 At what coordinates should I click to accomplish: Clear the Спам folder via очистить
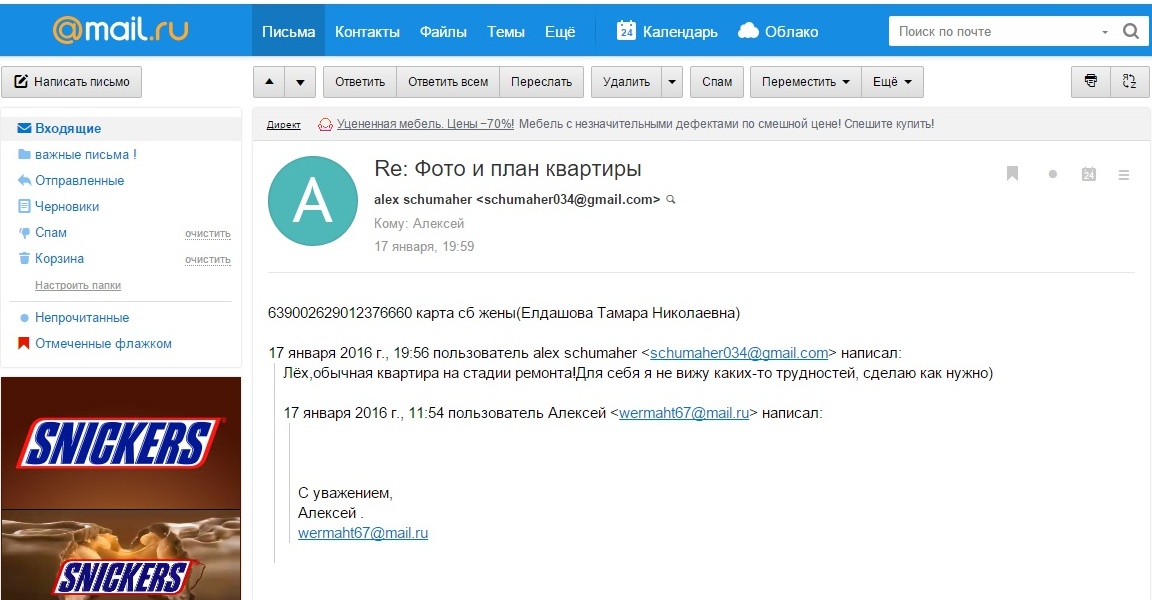coord(208,234)
